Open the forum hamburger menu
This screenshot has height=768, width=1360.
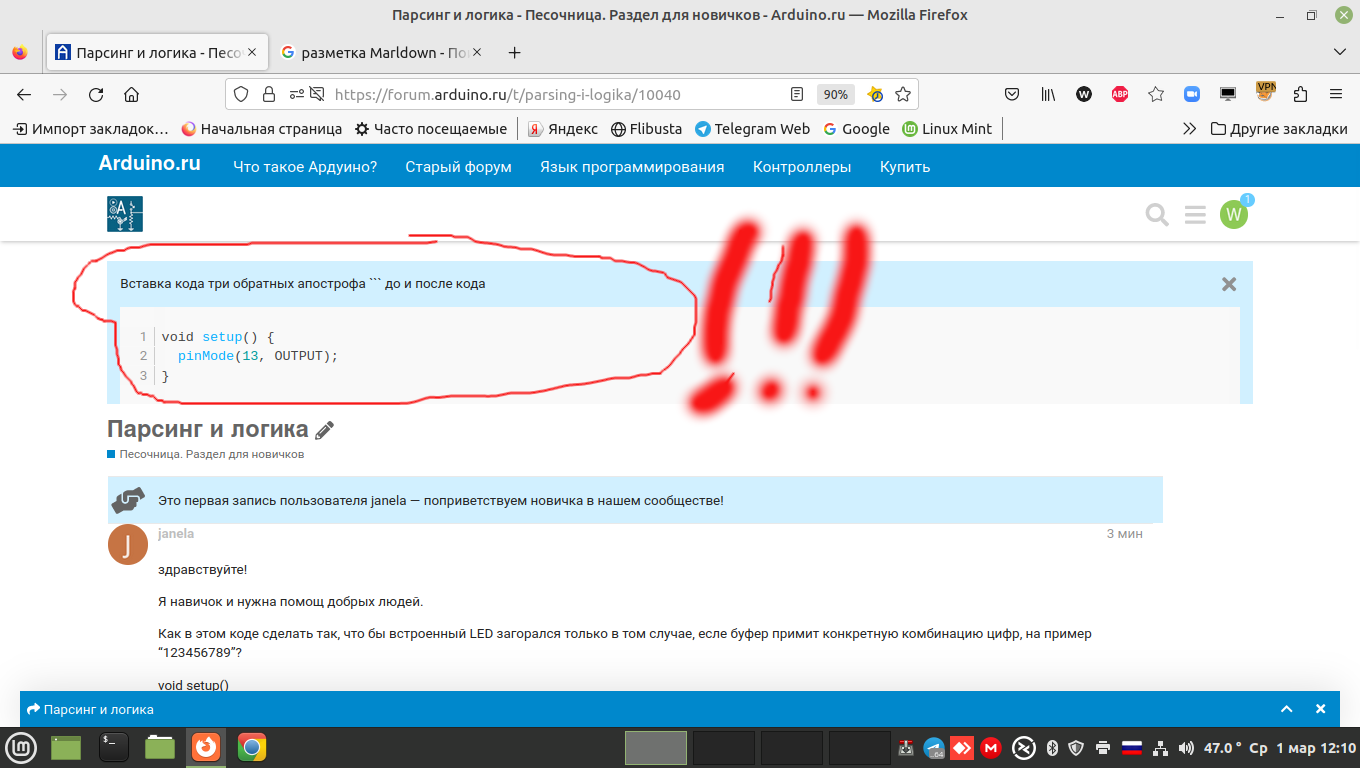click(1195, 215)
